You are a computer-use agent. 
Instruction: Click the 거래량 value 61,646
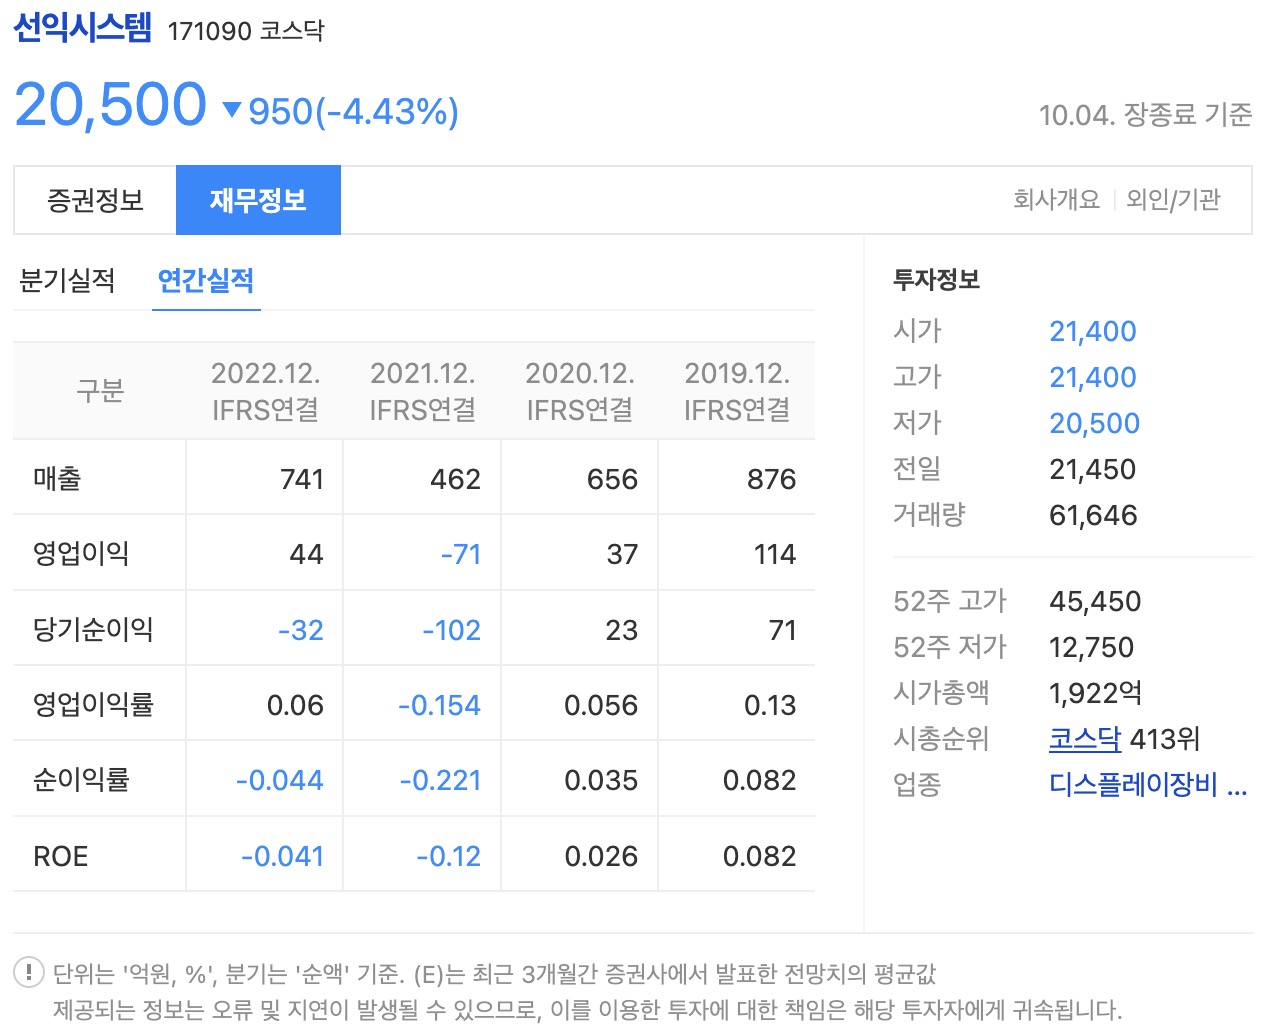(x=1093, y=515)
